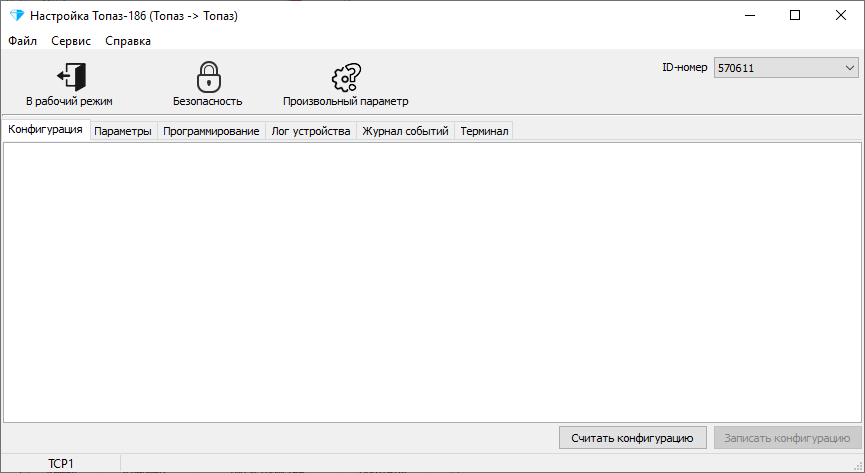Open the Справка menu
The image size is (865, 473).
pyautogui.click(x=128, y=41)
